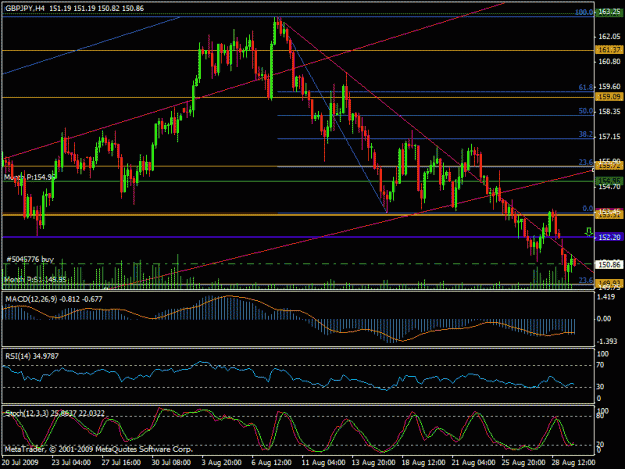Click the white 150.86 current price label
This screenshot has width=625, height=469.
point(609,264)
